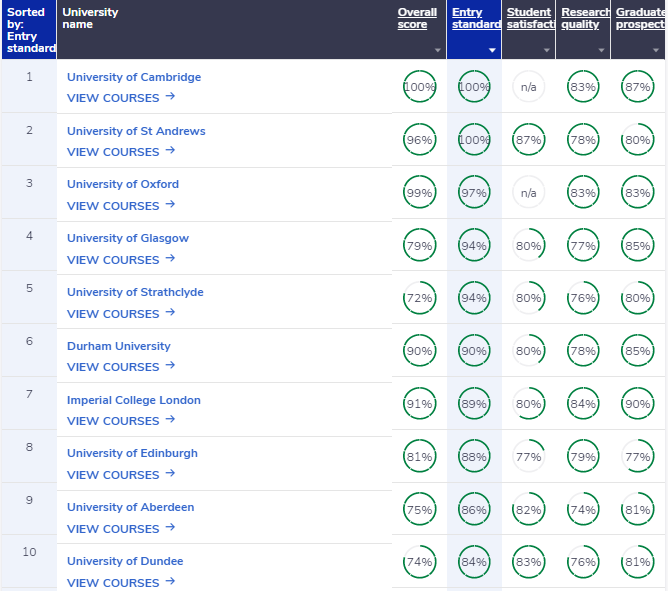668x591 pixels.
Task: Sort by Entry standards column header
Action: click(476, 18)
